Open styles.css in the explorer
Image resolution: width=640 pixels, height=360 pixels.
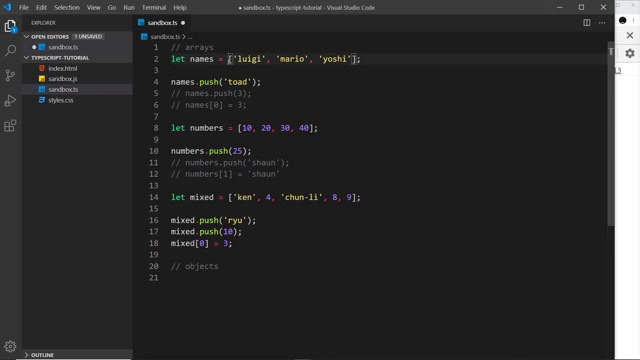(x=61, y=100)
